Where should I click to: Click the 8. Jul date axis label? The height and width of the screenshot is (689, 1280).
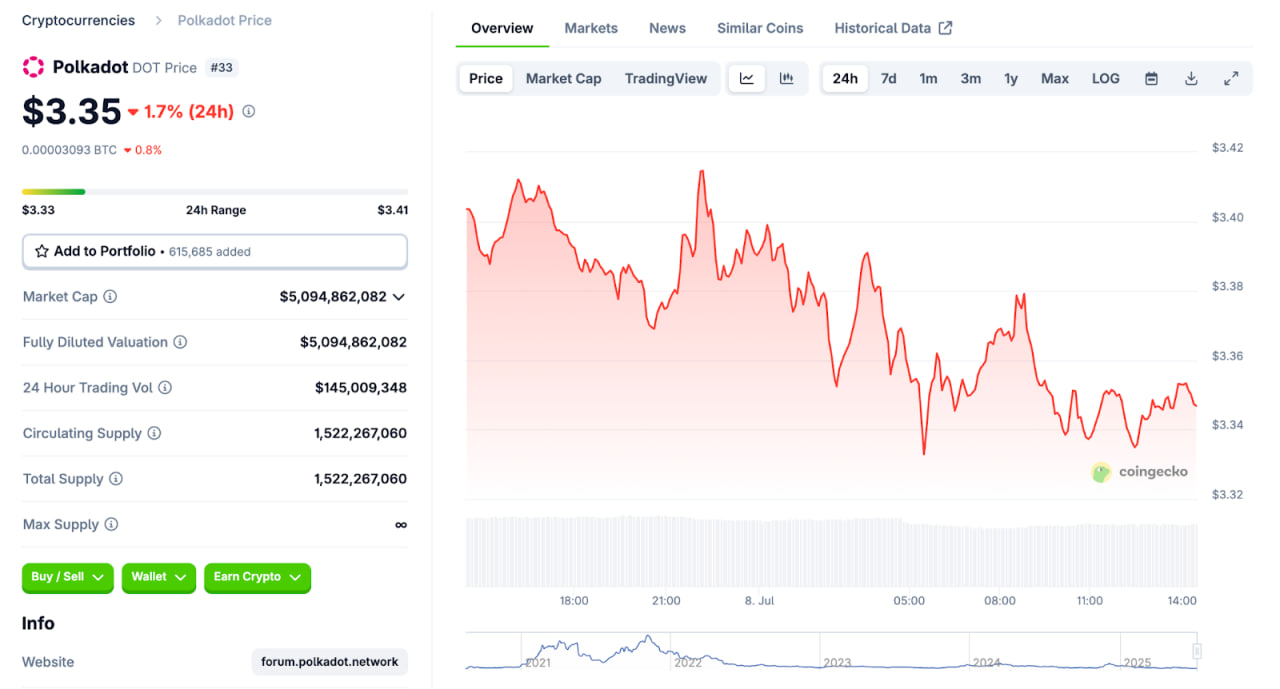(758, 601)
